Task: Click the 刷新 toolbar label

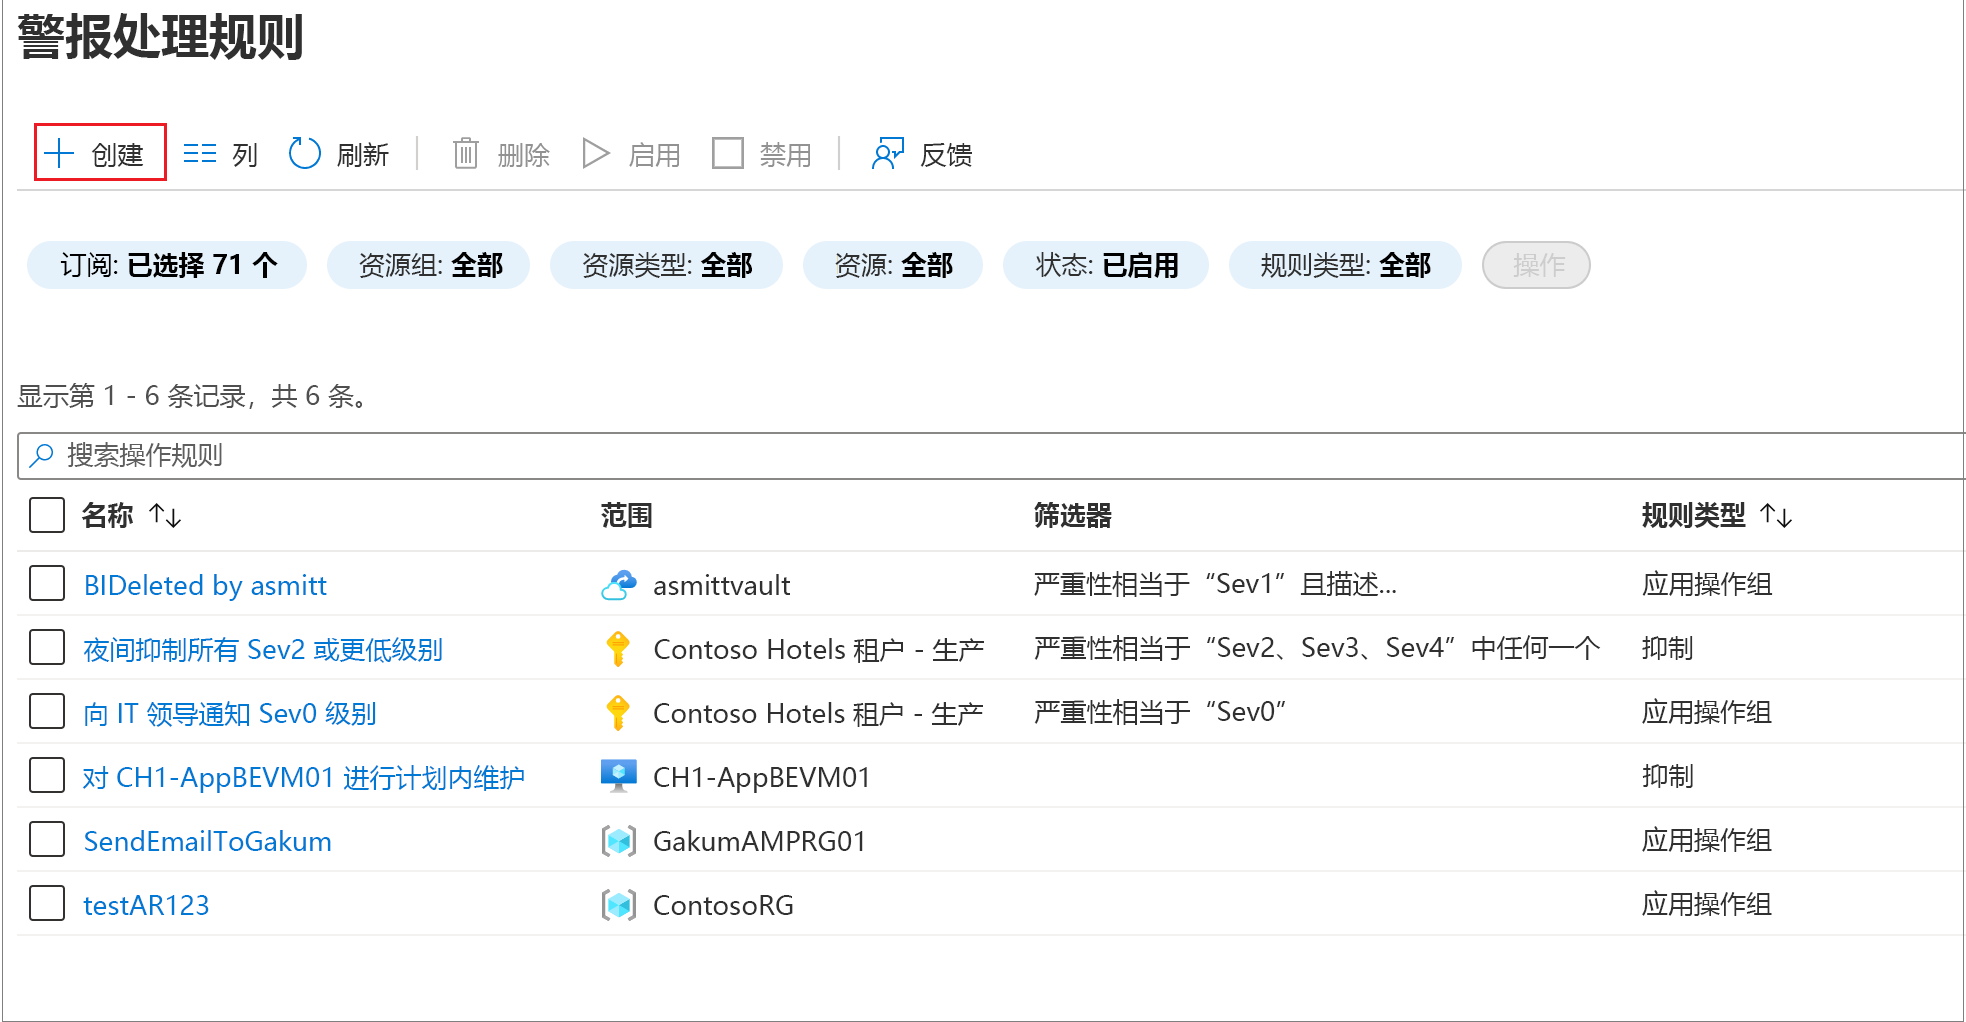Action: coord(363,155)
